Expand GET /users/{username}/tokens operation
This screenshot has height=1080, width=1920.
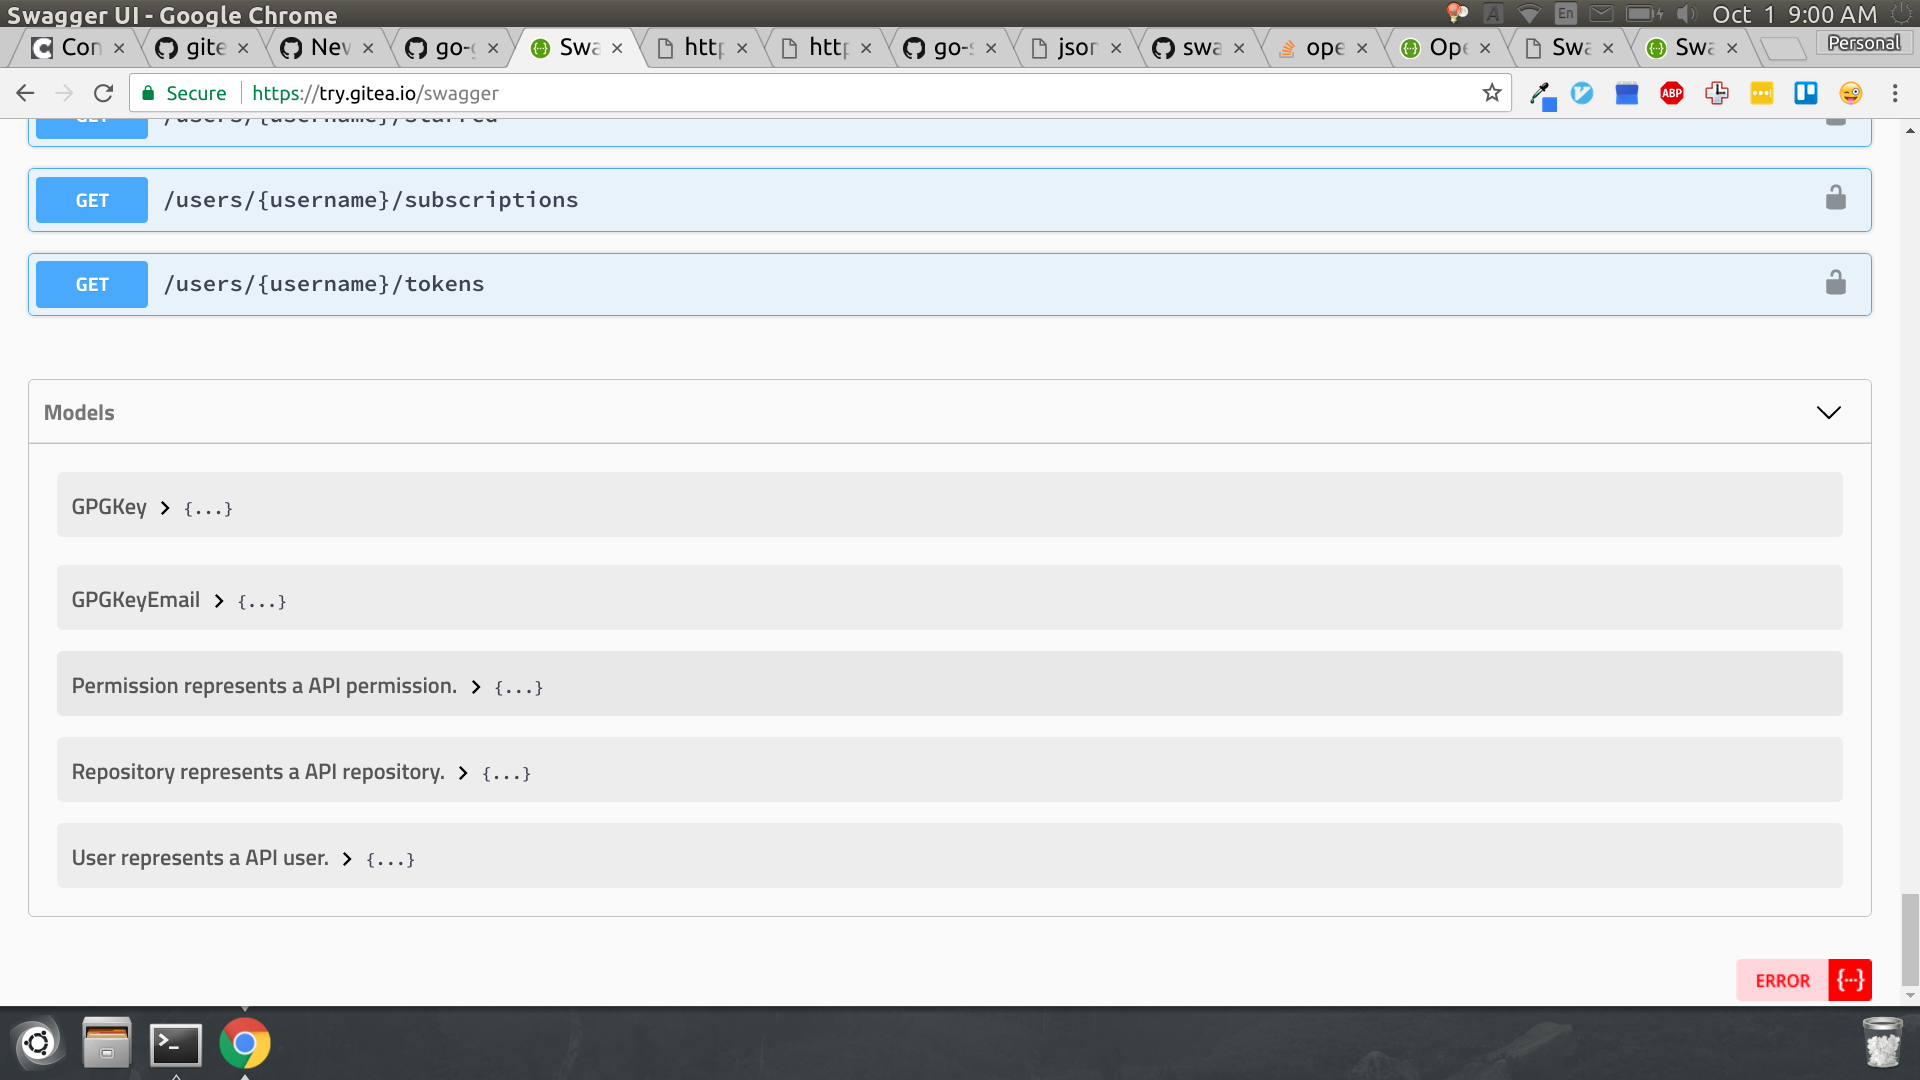tap(950, 284)
